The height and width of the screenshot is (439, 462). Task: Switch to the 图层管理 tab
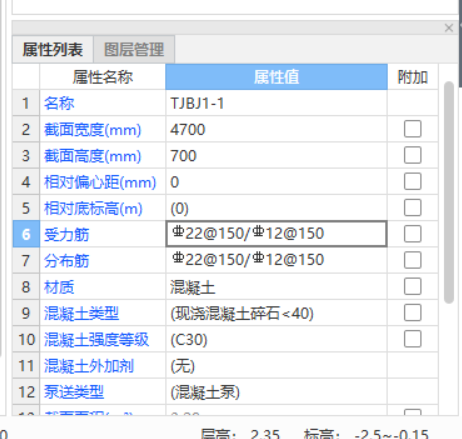point(134,49)
